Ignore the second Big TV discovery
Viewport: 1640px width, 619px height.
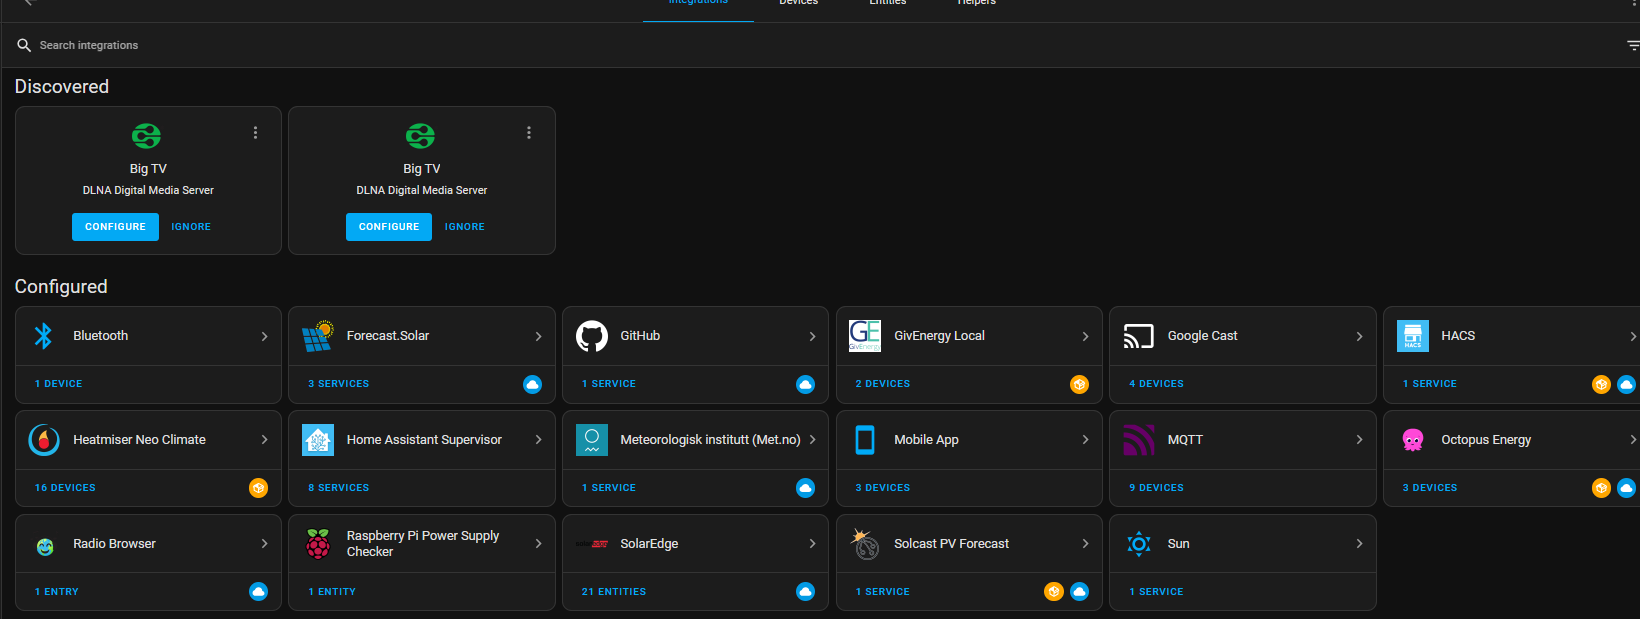coord(465,227)
